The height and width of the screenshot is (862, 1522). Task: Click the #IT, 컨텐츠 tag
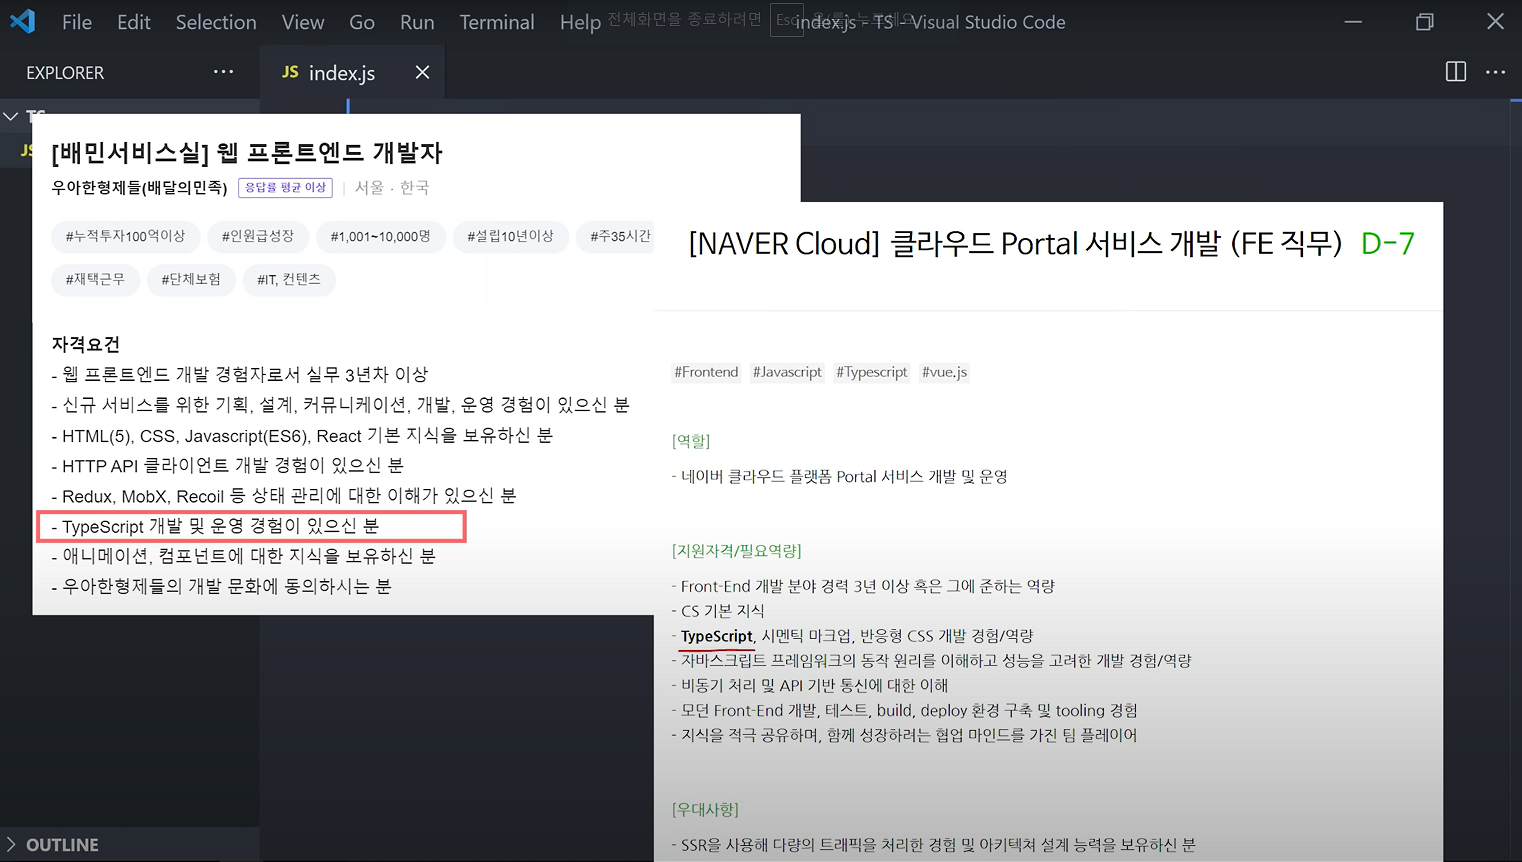click(x=289, y=279)
